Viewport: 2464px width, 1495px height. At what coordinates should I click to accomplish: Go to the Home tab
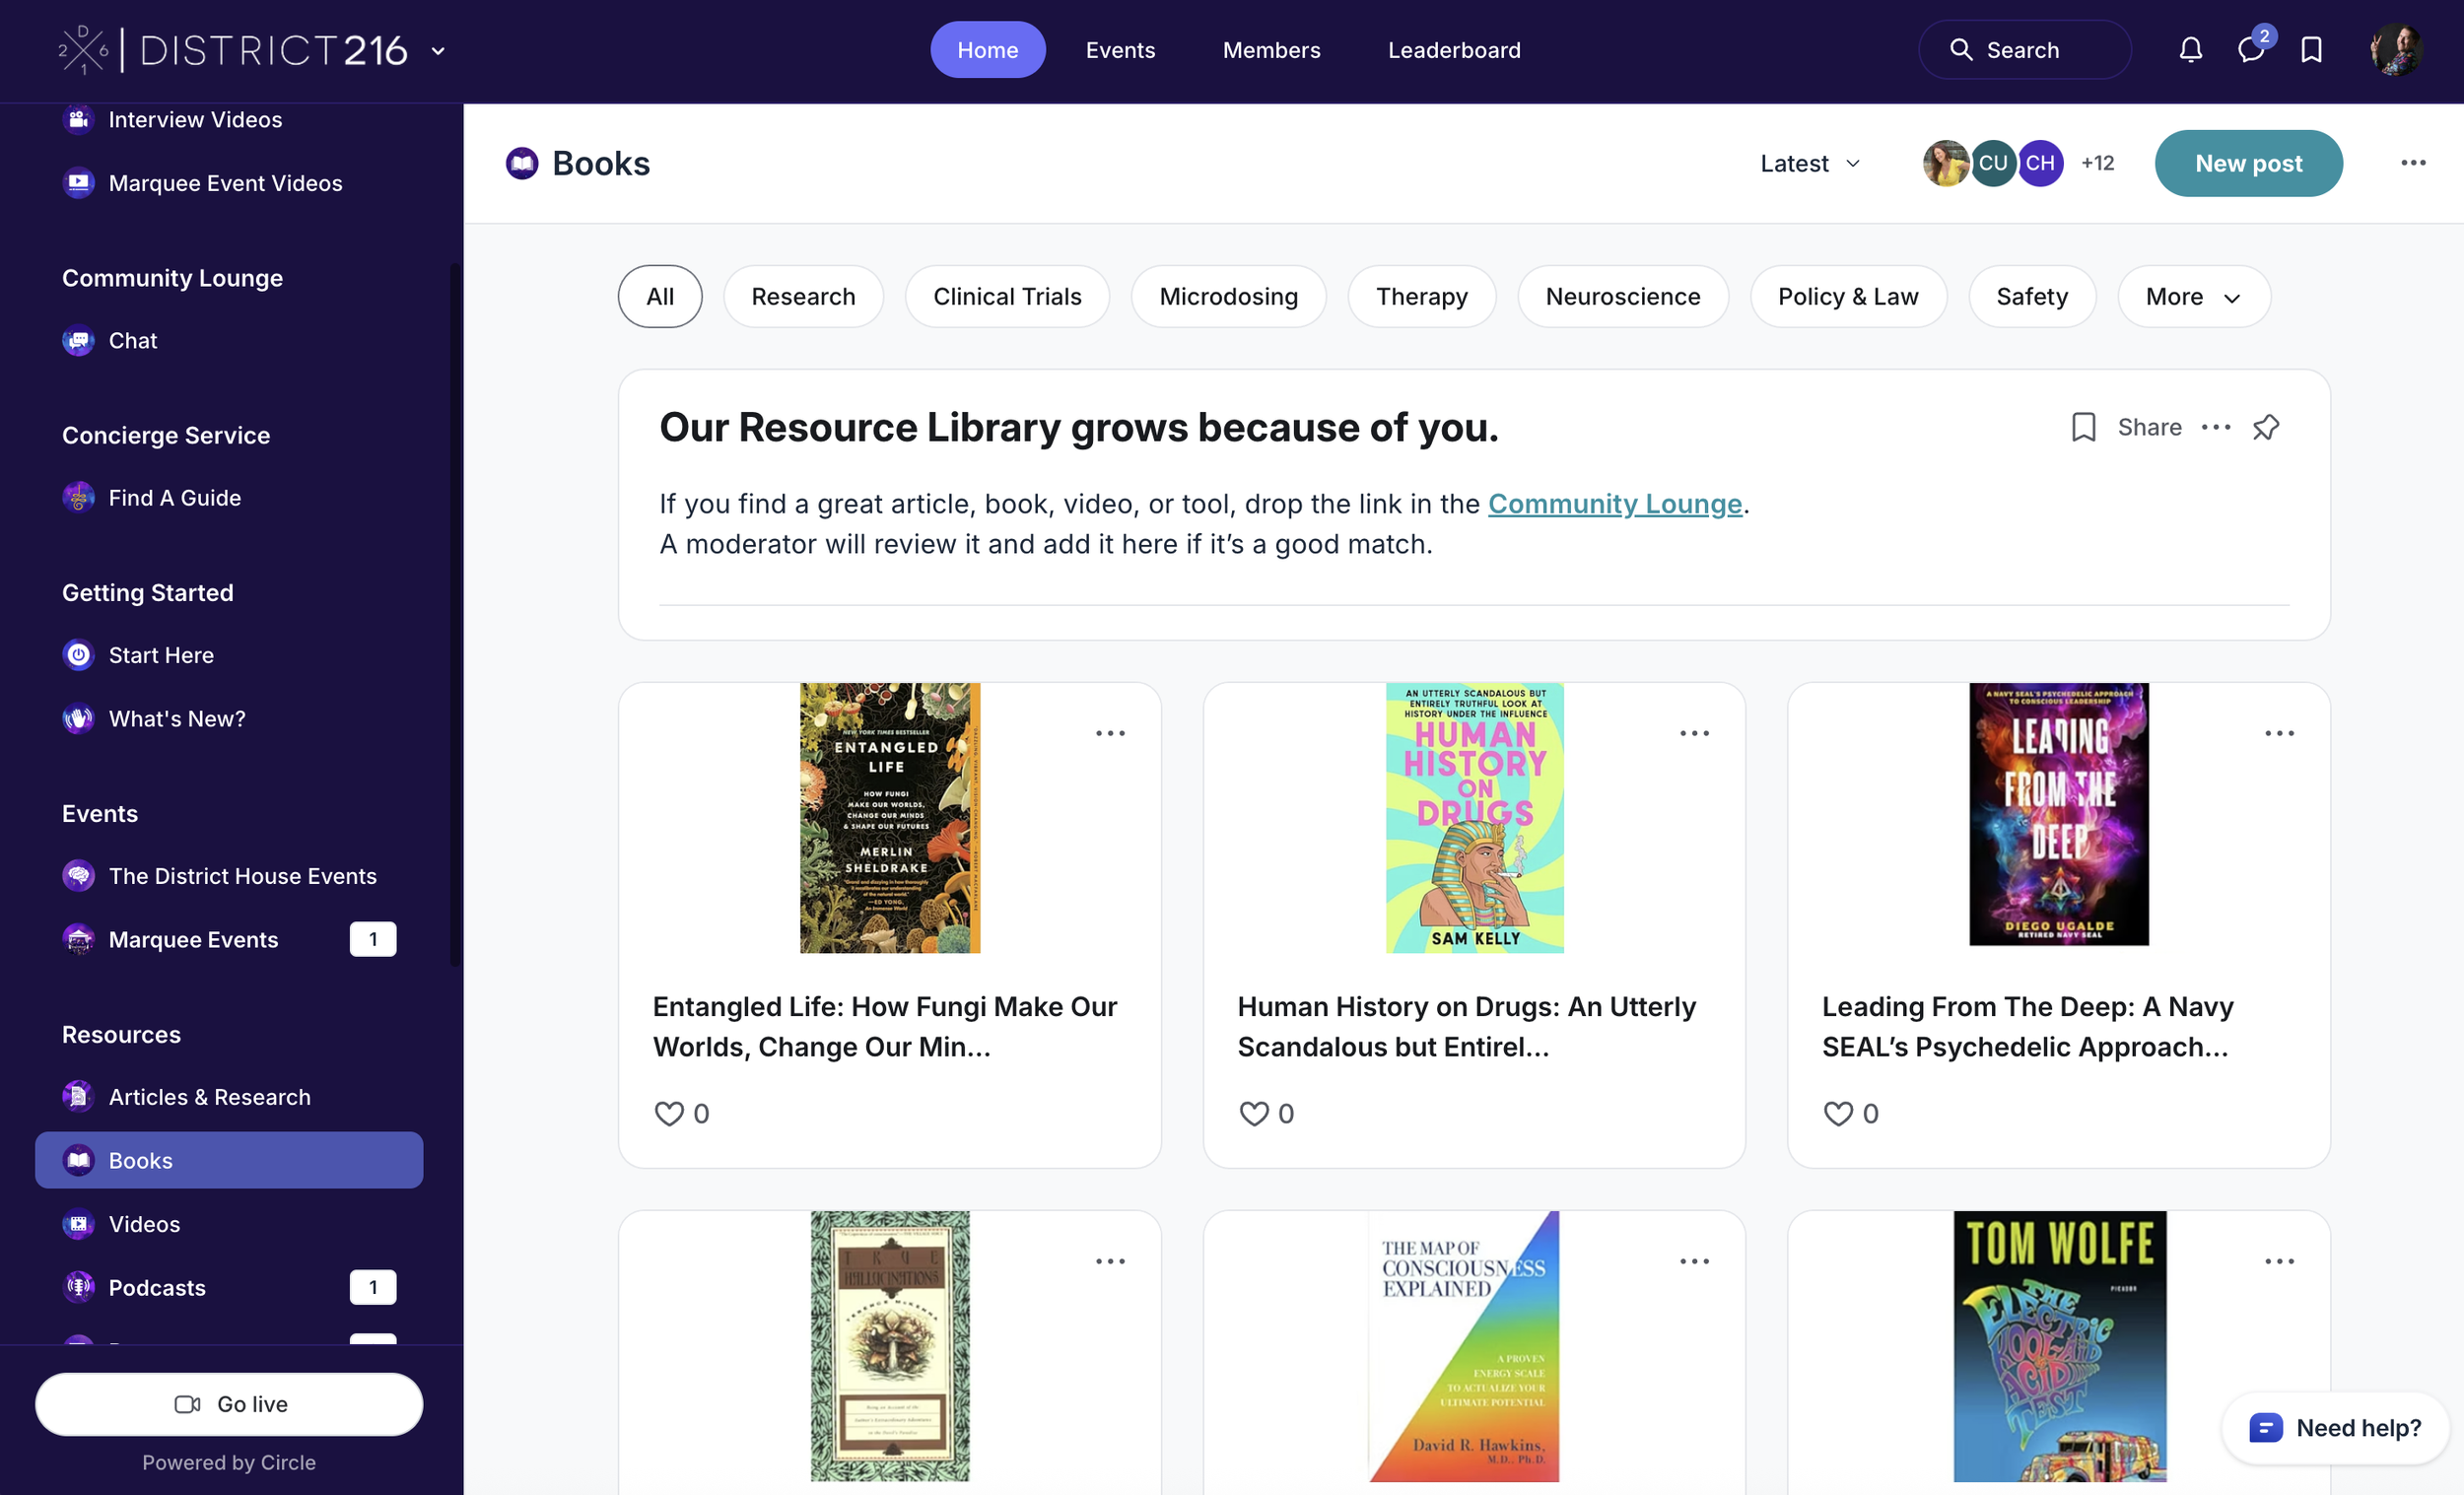coord(987,50)
